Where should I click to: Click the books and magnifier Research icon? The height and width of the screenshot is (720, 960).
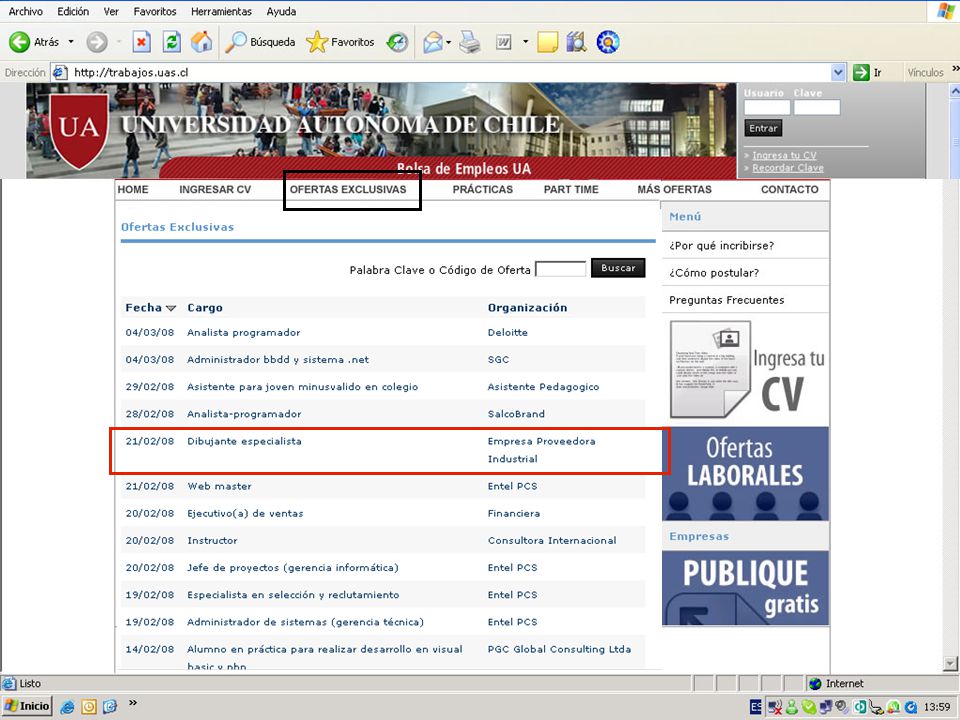click(x=576, y=42)
